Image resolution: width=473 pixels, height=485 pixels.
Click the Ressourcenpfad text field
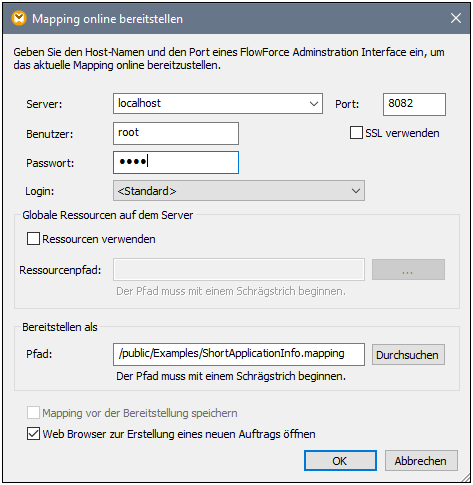click(239, 269)
